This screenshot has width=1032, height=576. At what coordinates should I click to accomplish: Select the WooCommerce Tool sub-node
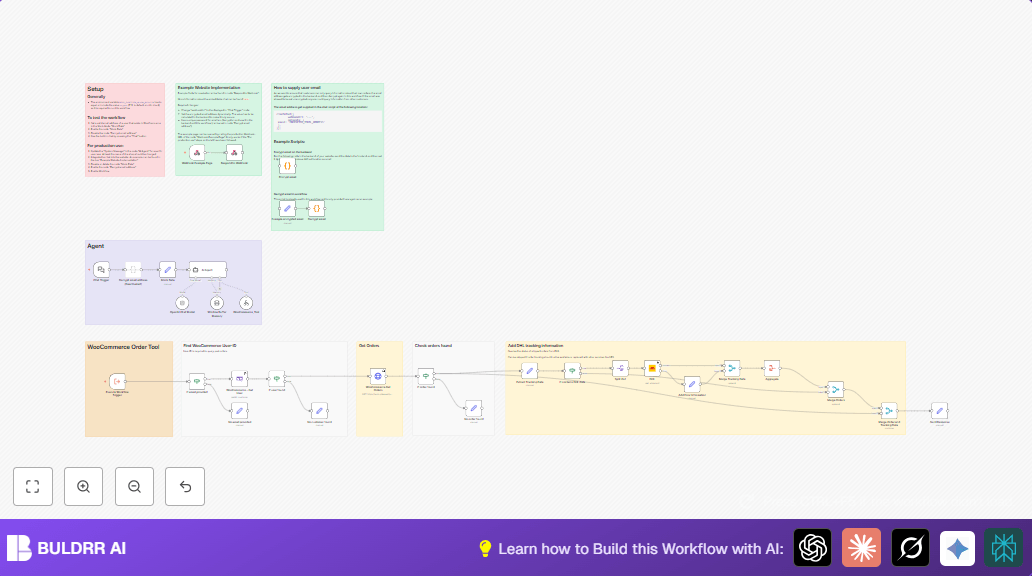(246, 303)
